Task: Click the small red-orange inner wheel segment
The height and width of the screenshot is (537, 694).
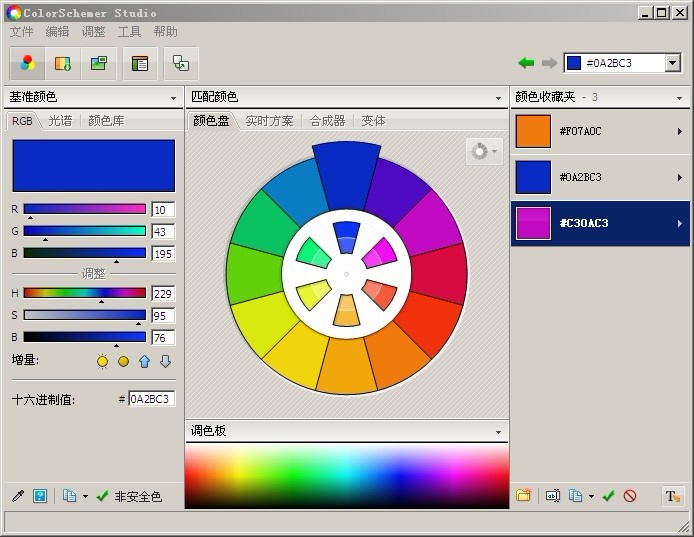Action: click(x=379, y=294)
